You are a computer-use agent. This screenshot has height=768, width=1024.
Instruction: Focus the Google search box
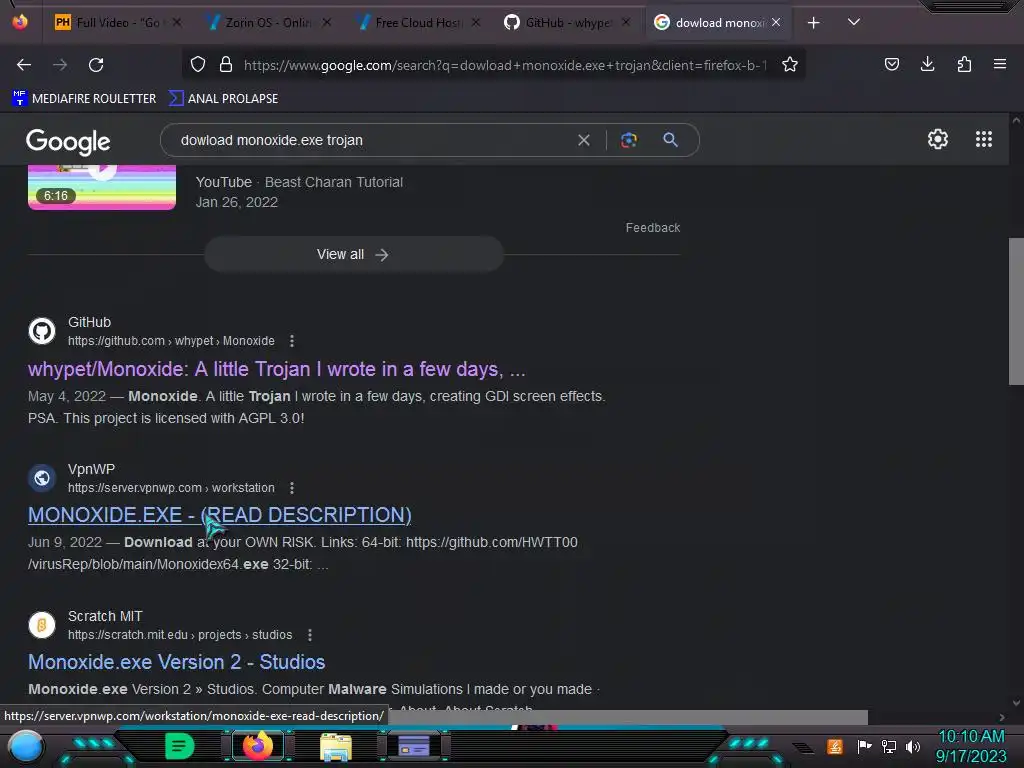tap(372, 140)
